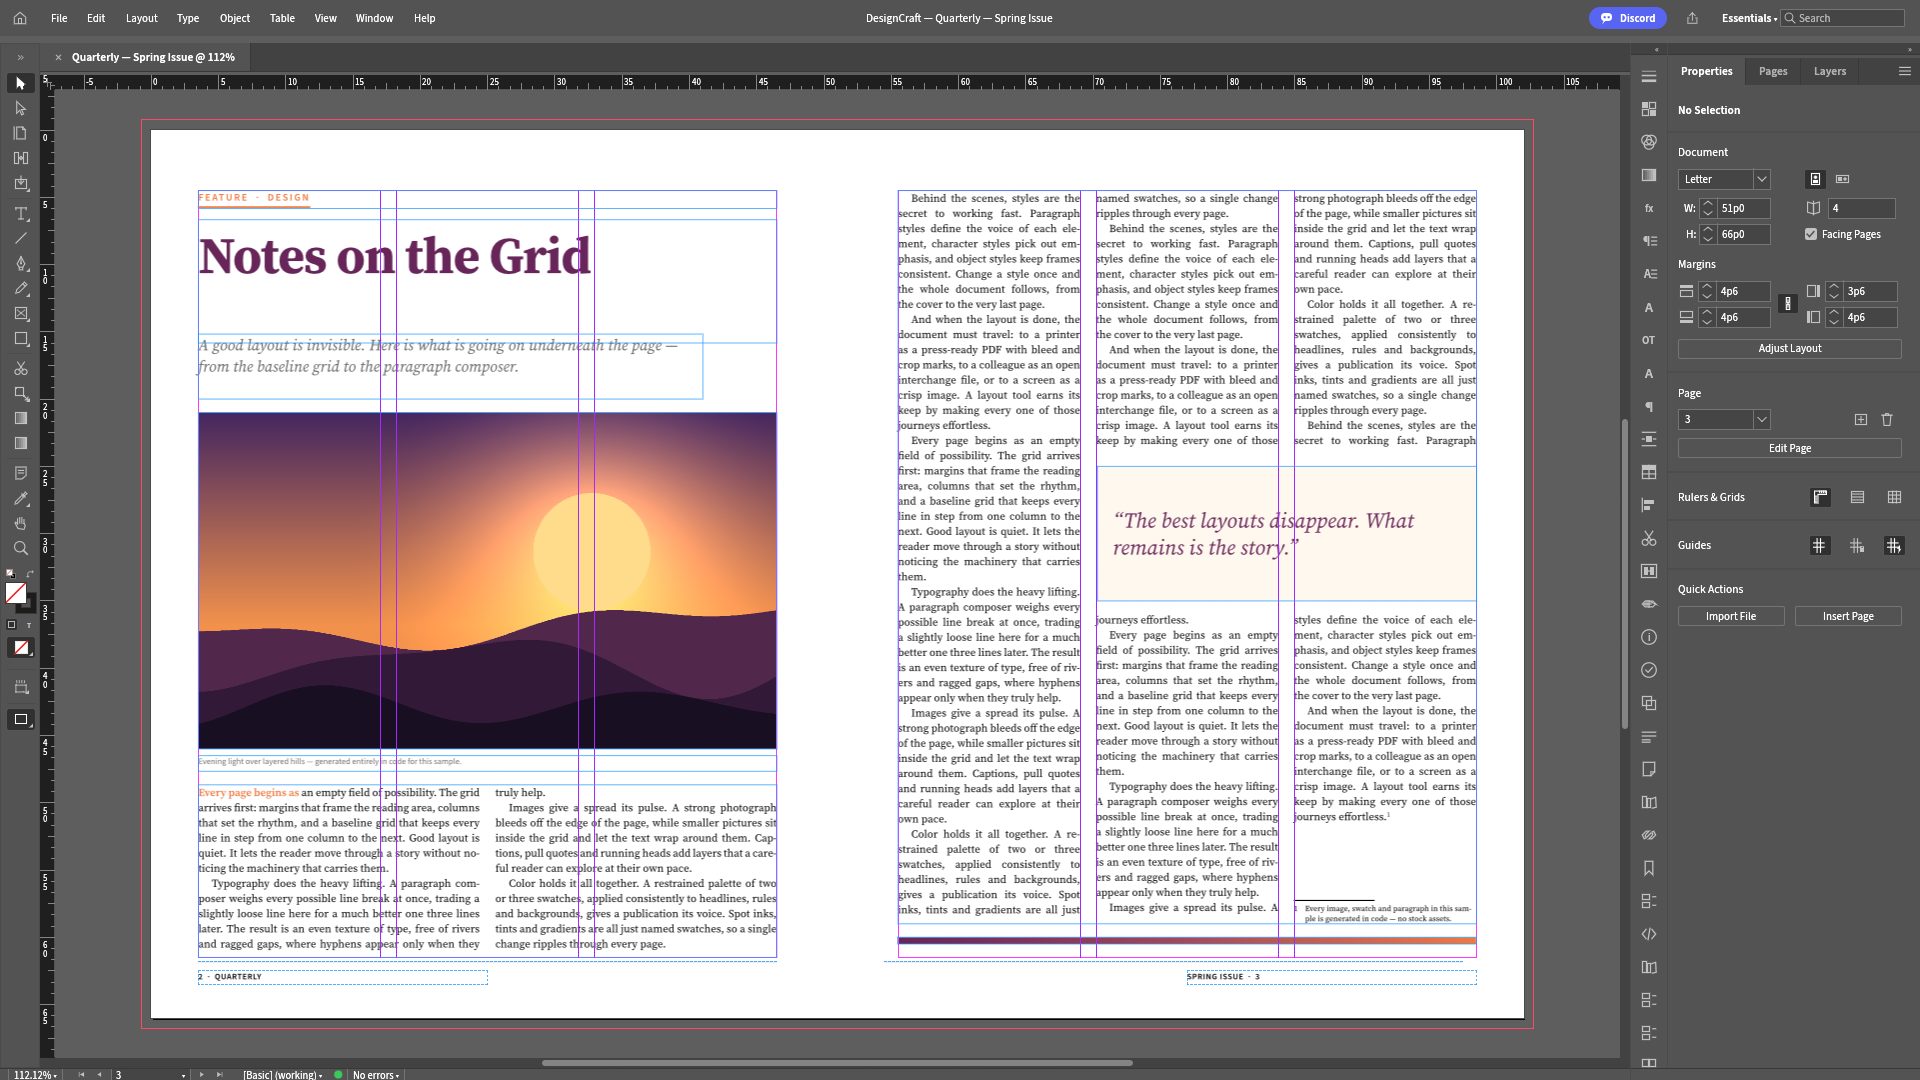The width and height of the screenshot is (1920, 1080).
Task: Open the Object menu
Action: tap(235, 18)
